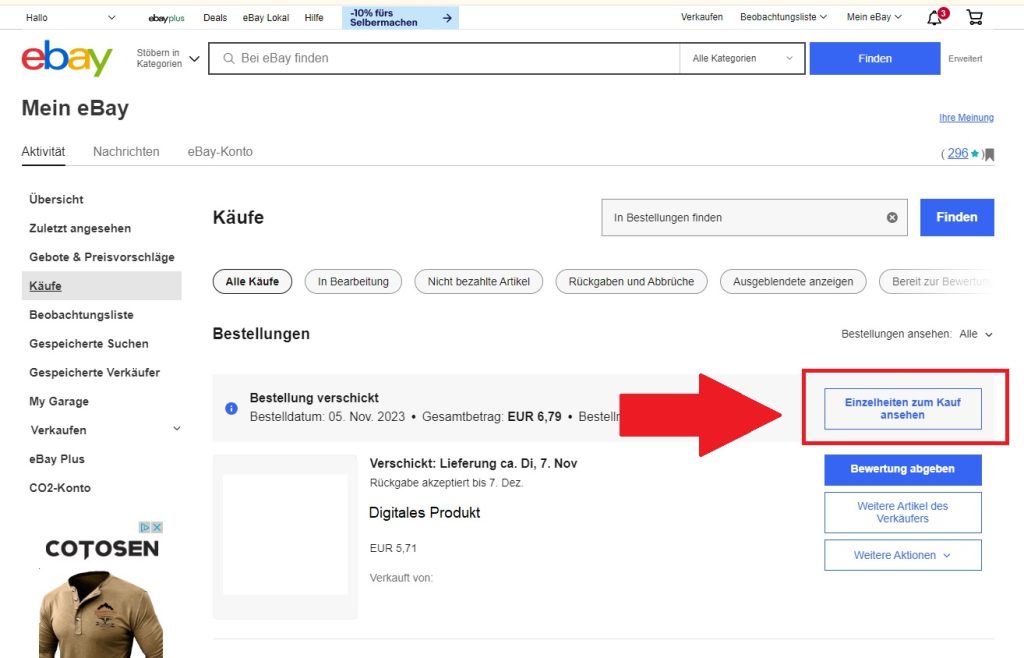Screen dimensions: 1024x658
Task: Click the eBay logo
Action: [x=66, y=58]
